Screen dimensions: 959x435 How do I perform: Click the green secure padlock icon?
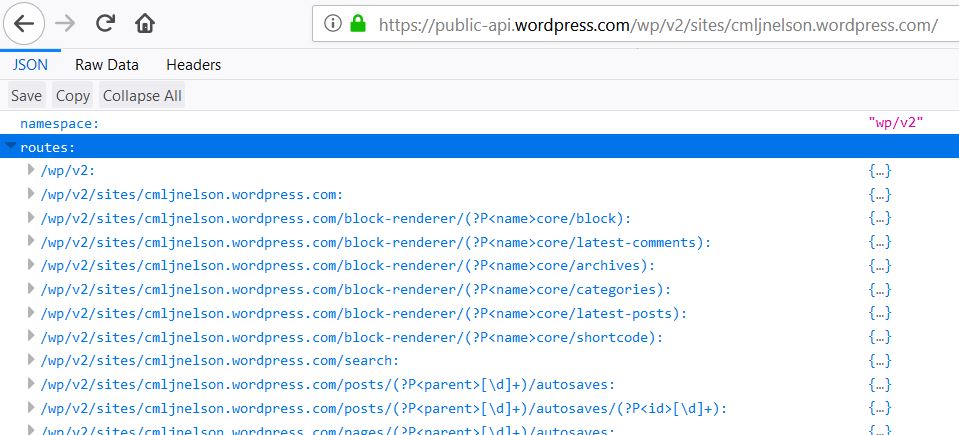coord(357,24)
